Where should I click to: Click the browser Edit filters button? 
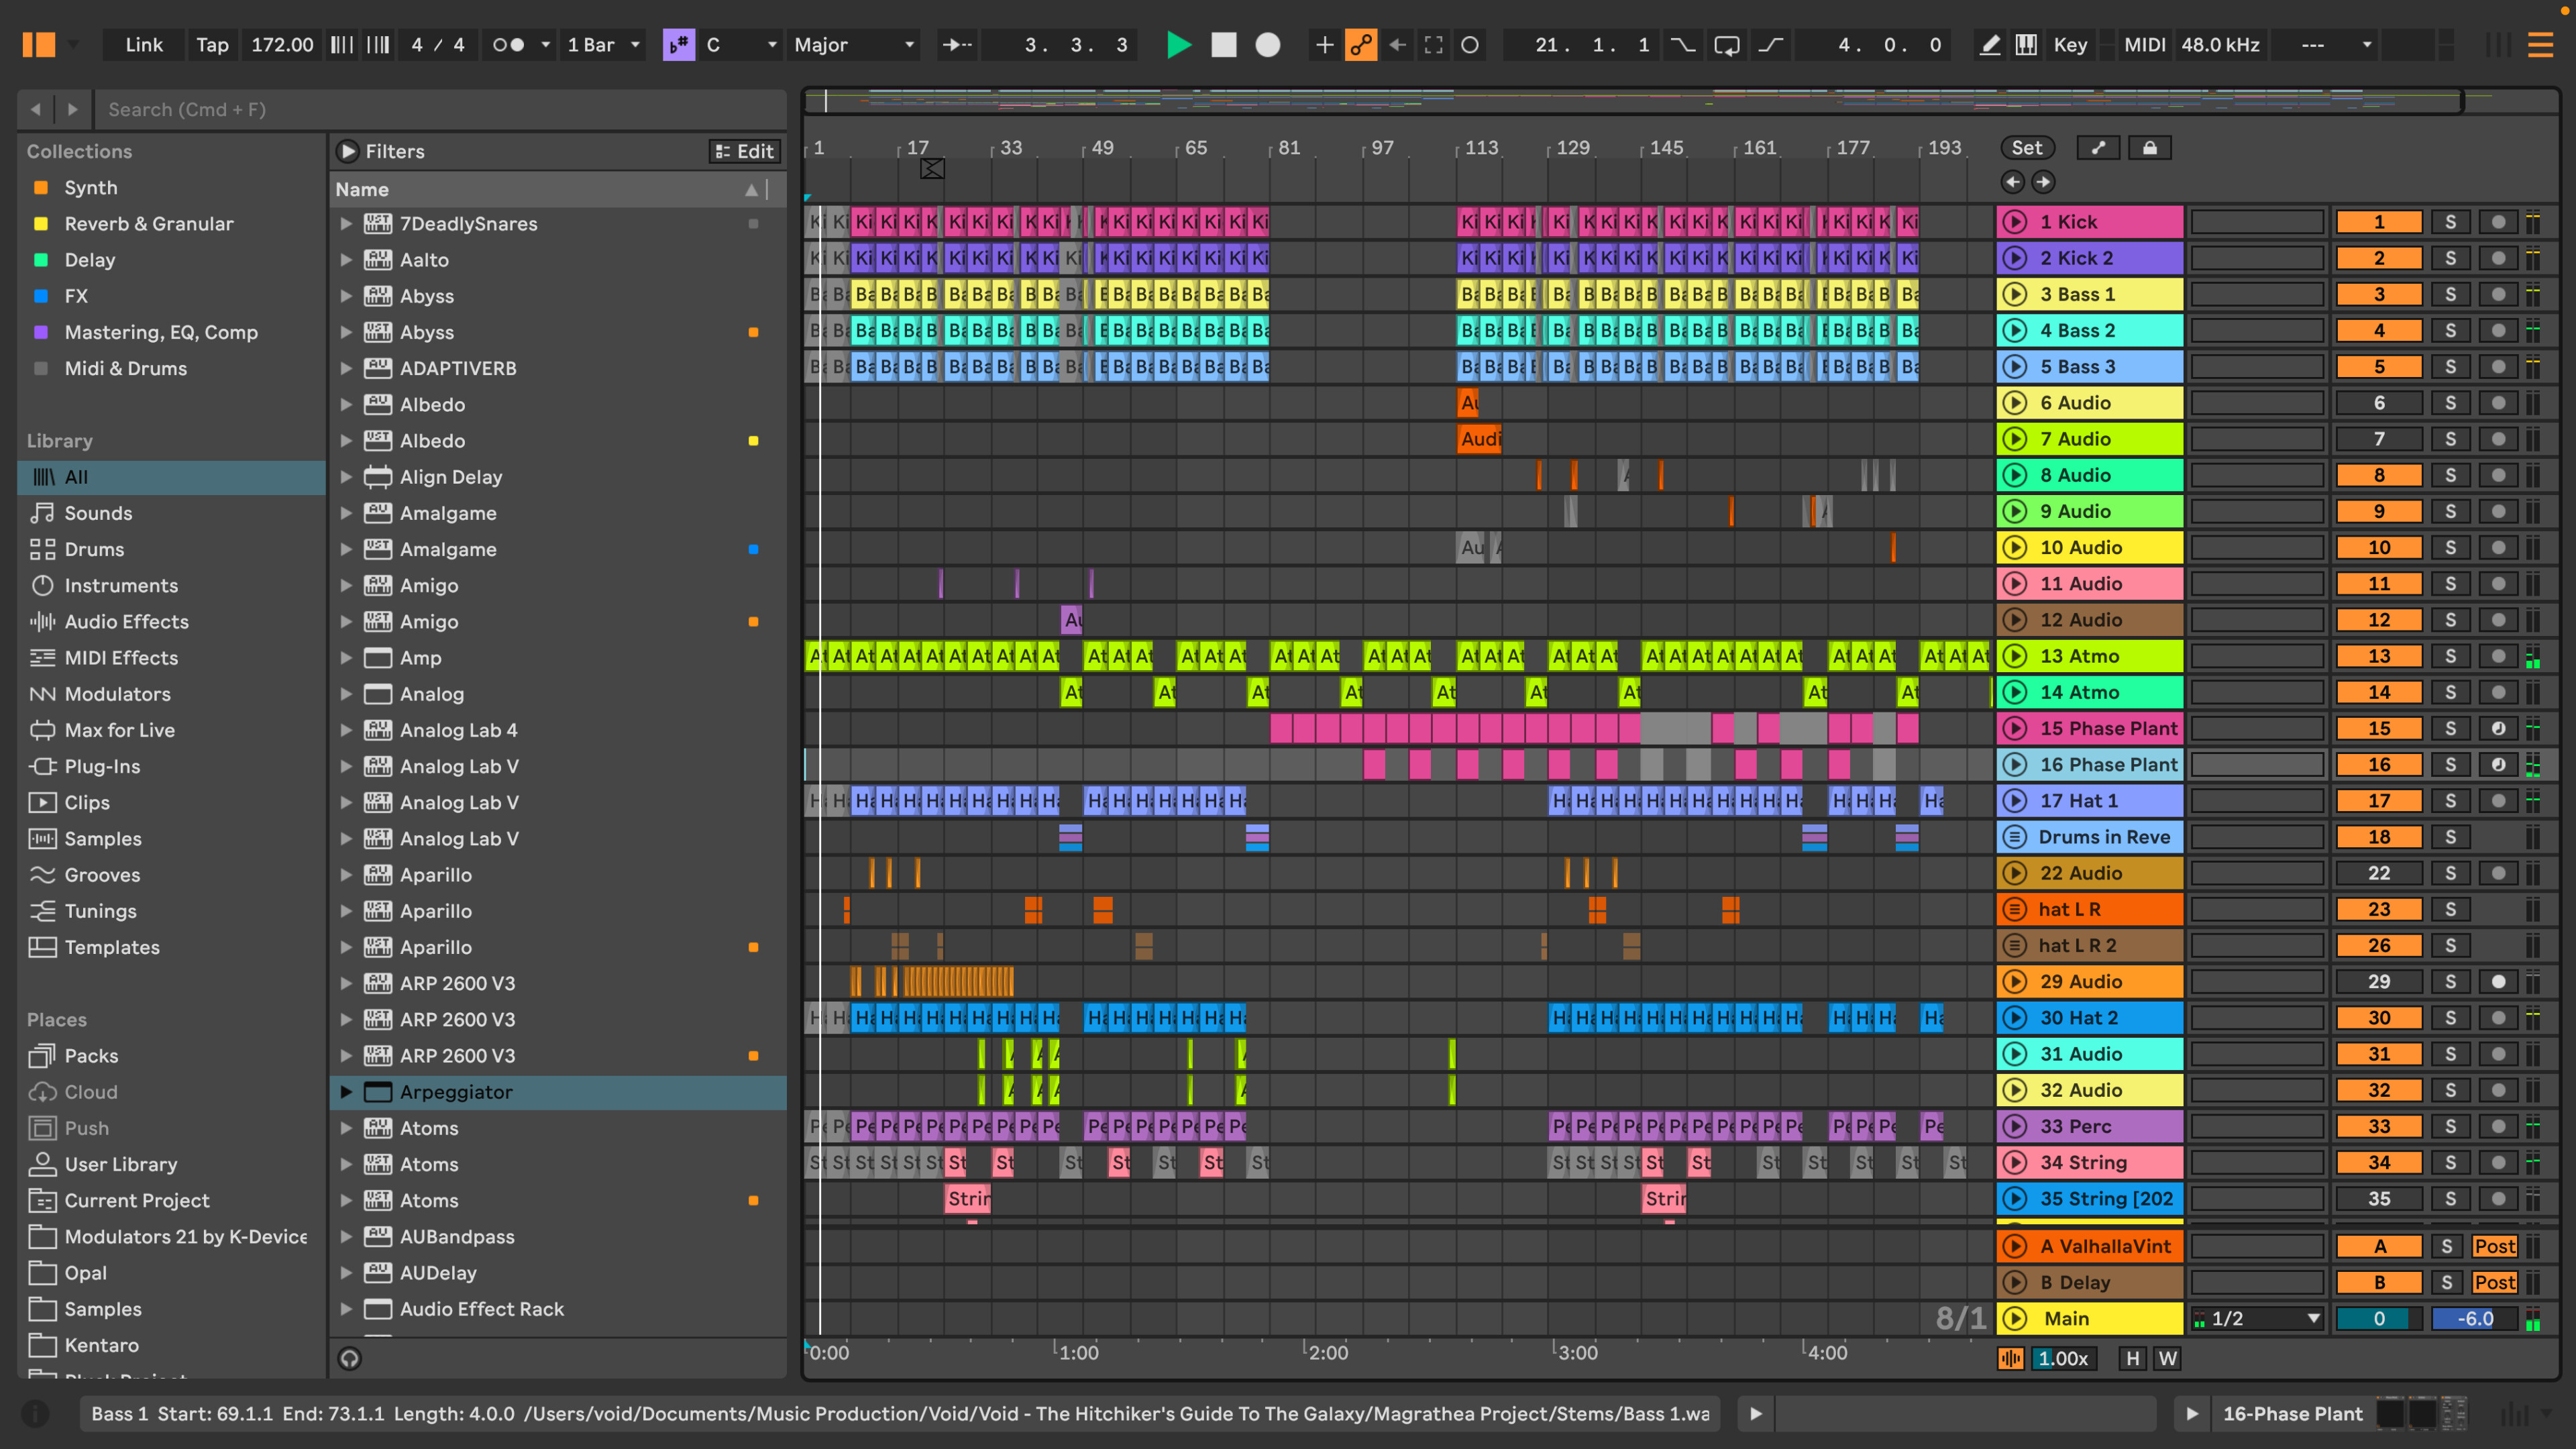pos(745,151)
